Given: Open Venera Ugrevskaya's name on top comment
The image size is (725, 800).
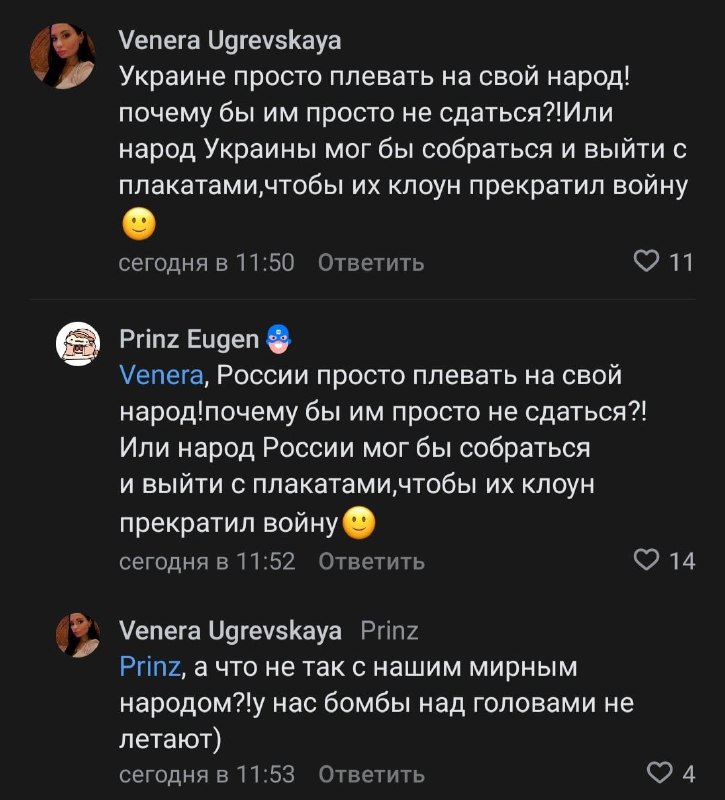Looking at the screenshot, I should 230,40.
